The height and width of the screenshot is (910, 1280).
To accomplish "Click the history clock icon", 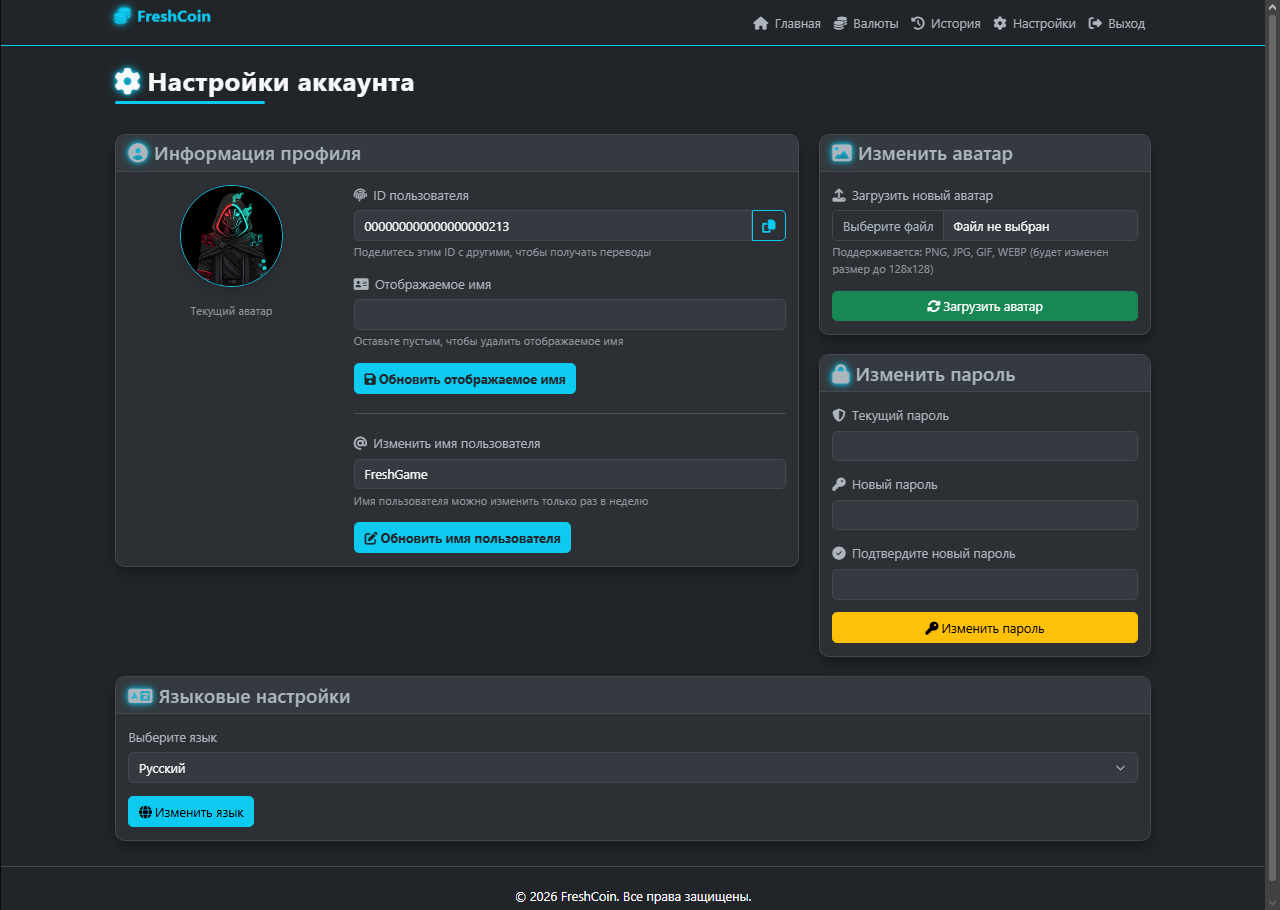I will 918,23.
